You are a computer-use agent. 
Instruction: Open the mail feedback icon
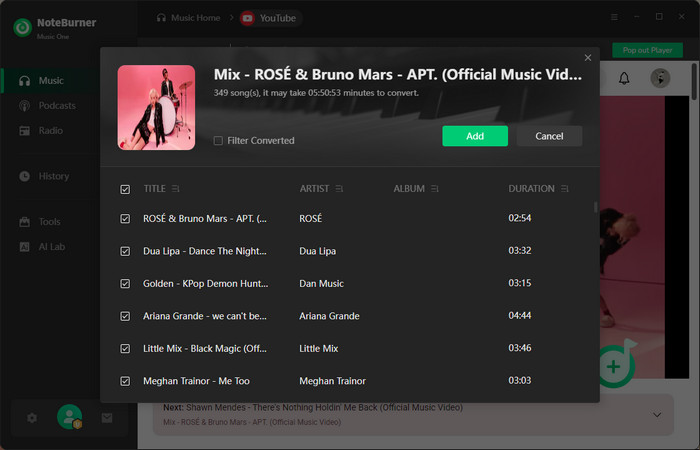tap(107, 418)
